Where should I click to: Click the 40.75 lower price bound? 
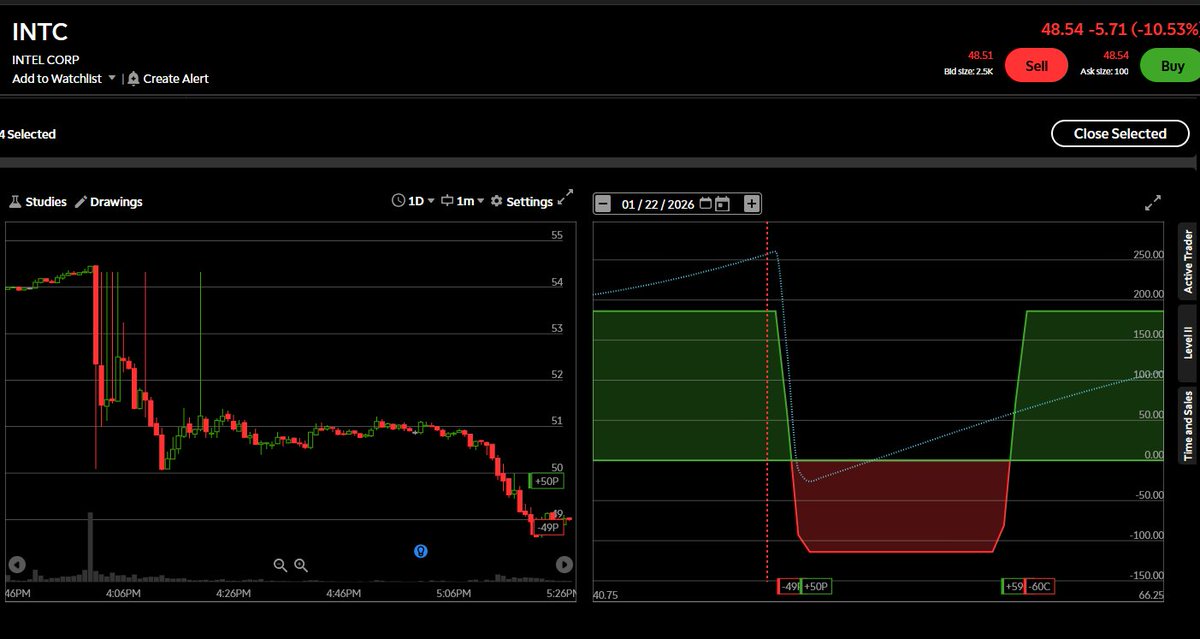tap(608, 596)
